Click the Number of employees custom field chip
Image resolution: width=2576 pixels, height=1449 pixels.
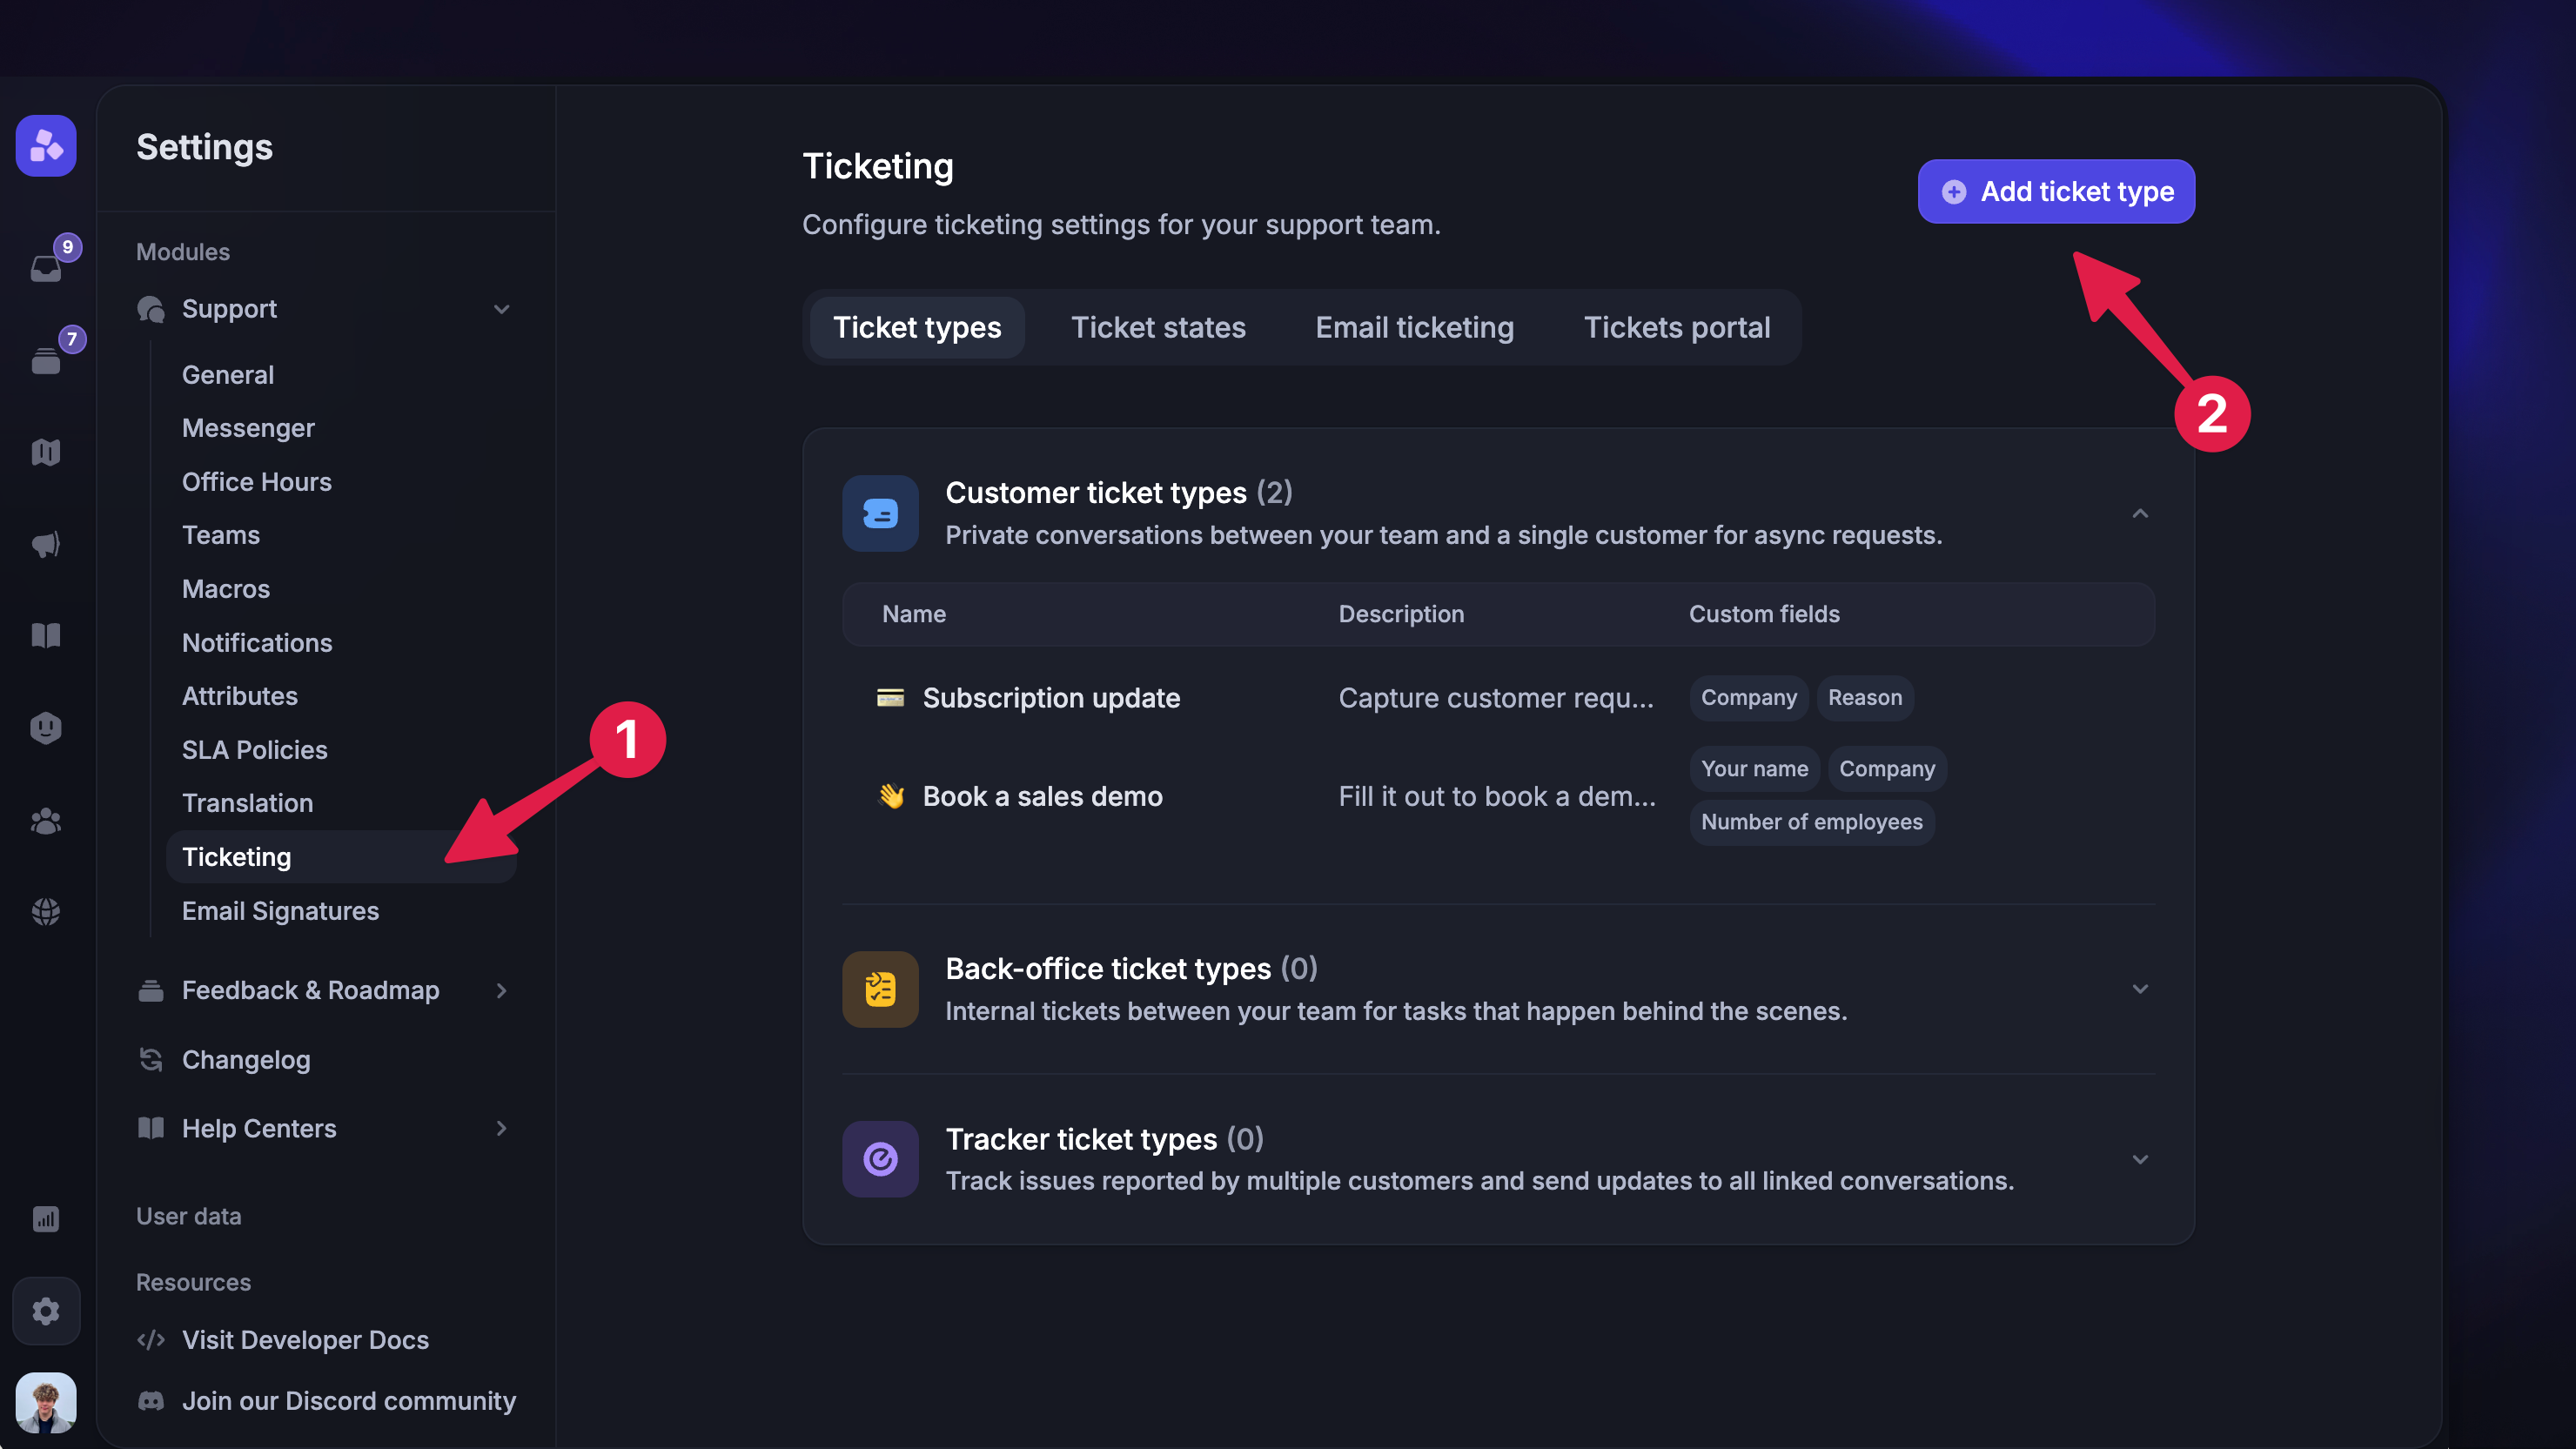tap(1812, 822)
